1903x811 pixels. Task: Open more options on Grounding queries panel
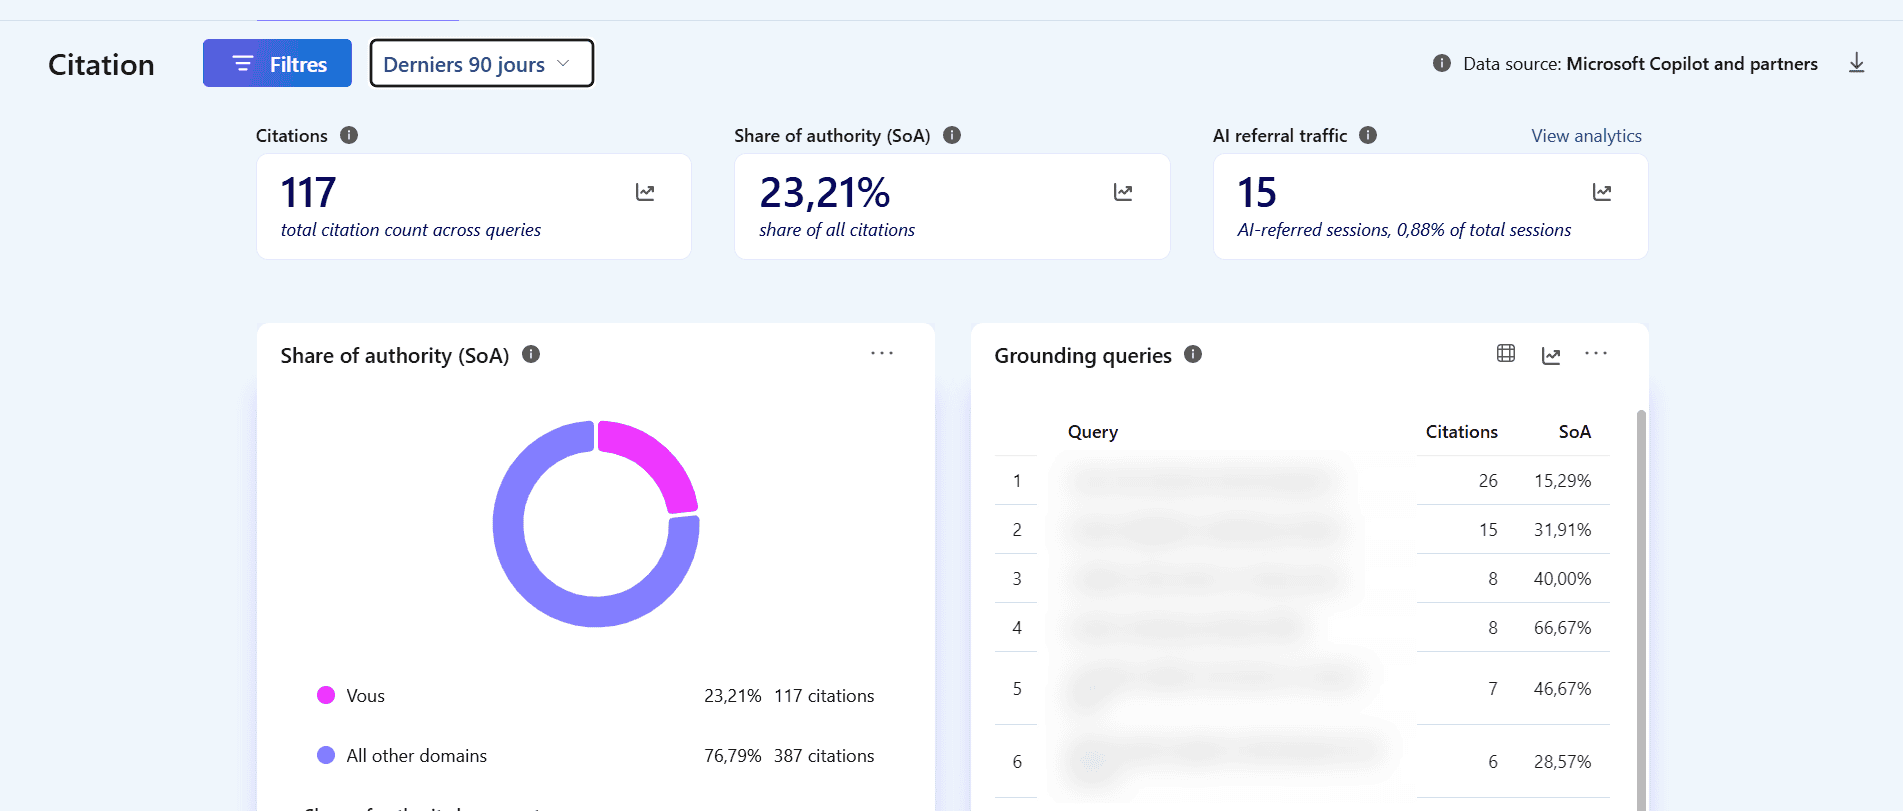point(1596,354)
